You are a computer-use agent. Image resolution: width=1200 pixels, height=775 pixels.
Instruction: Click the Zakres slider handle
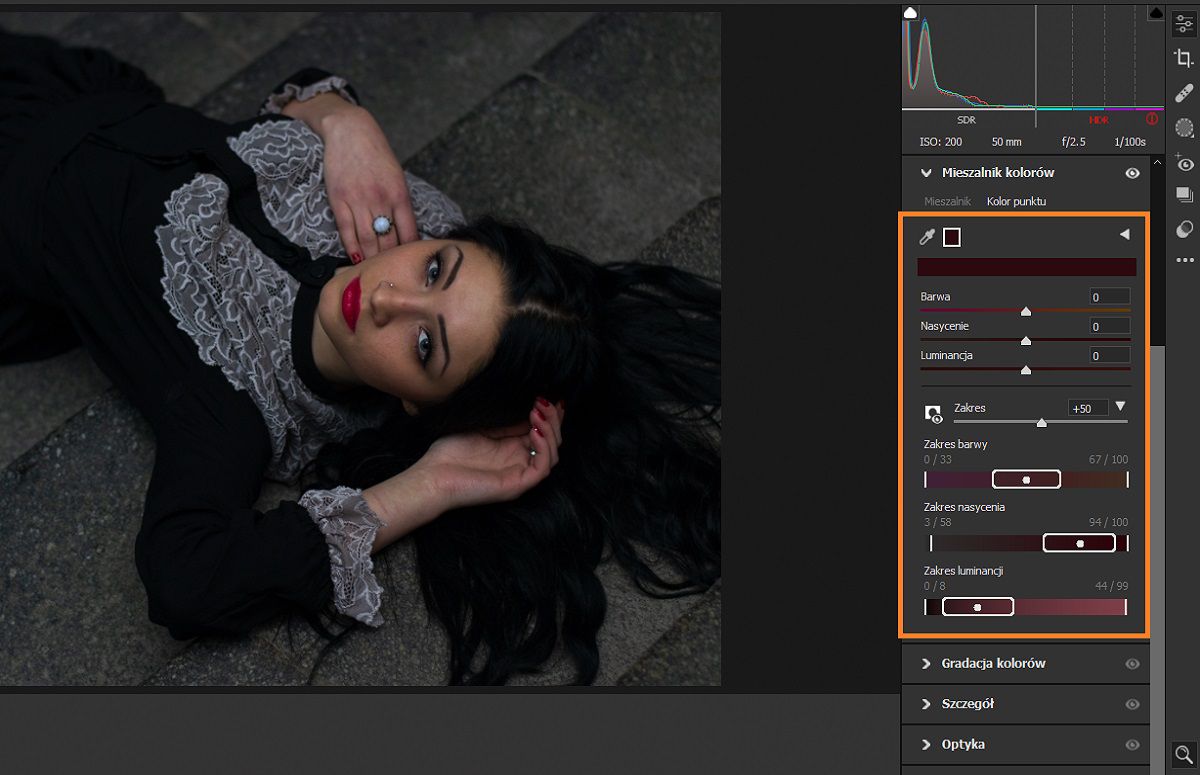(1042, 423)
